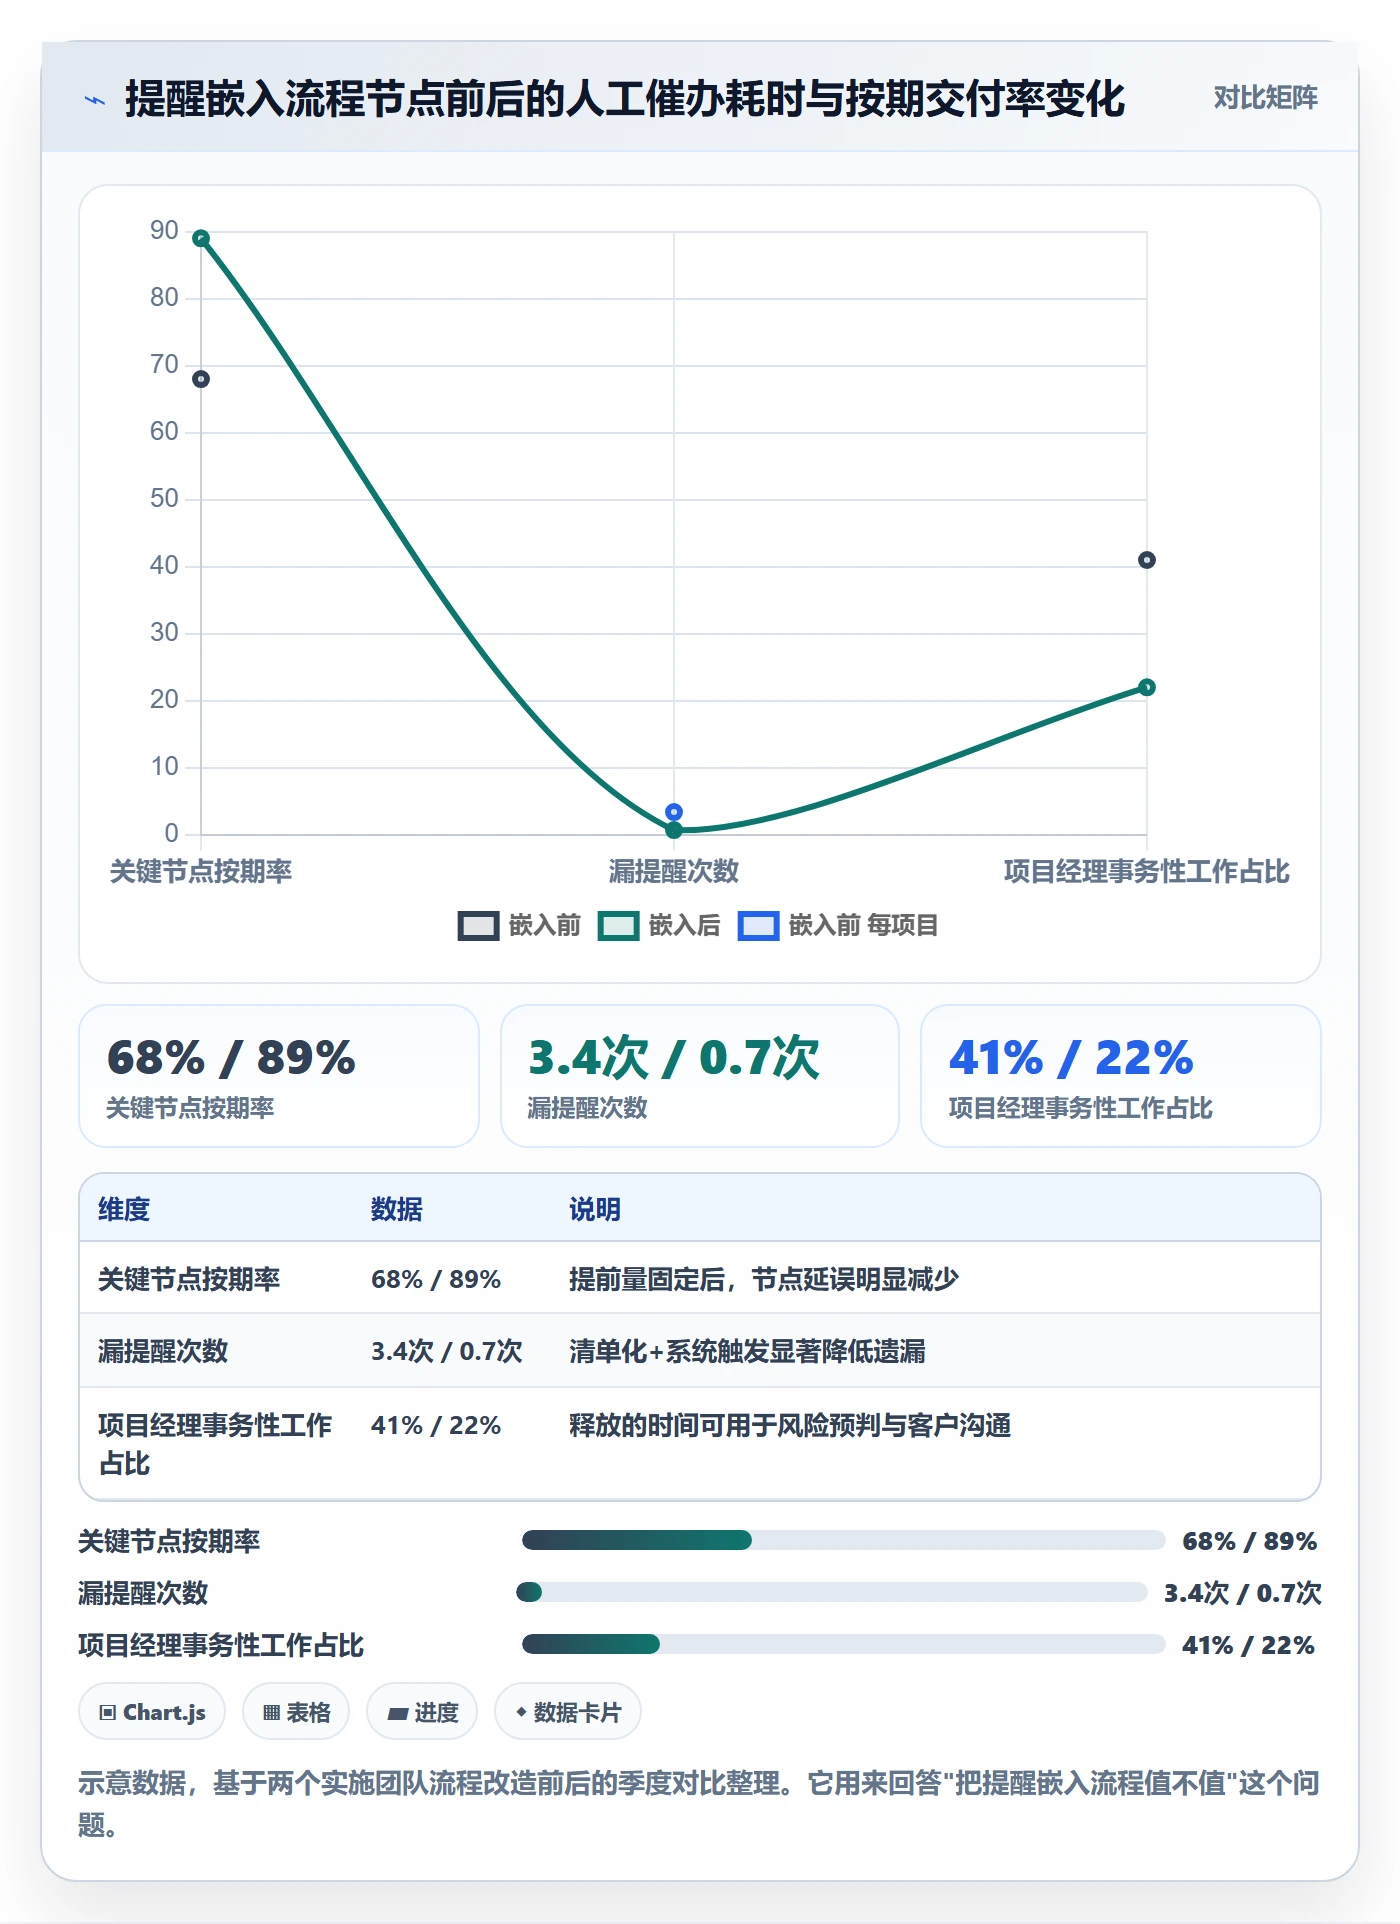Click table cell 清单化+系统触发显著降低遗漏
Image resolution: width=1400 pixels, height=1924 pixels.
[747, 1351]
